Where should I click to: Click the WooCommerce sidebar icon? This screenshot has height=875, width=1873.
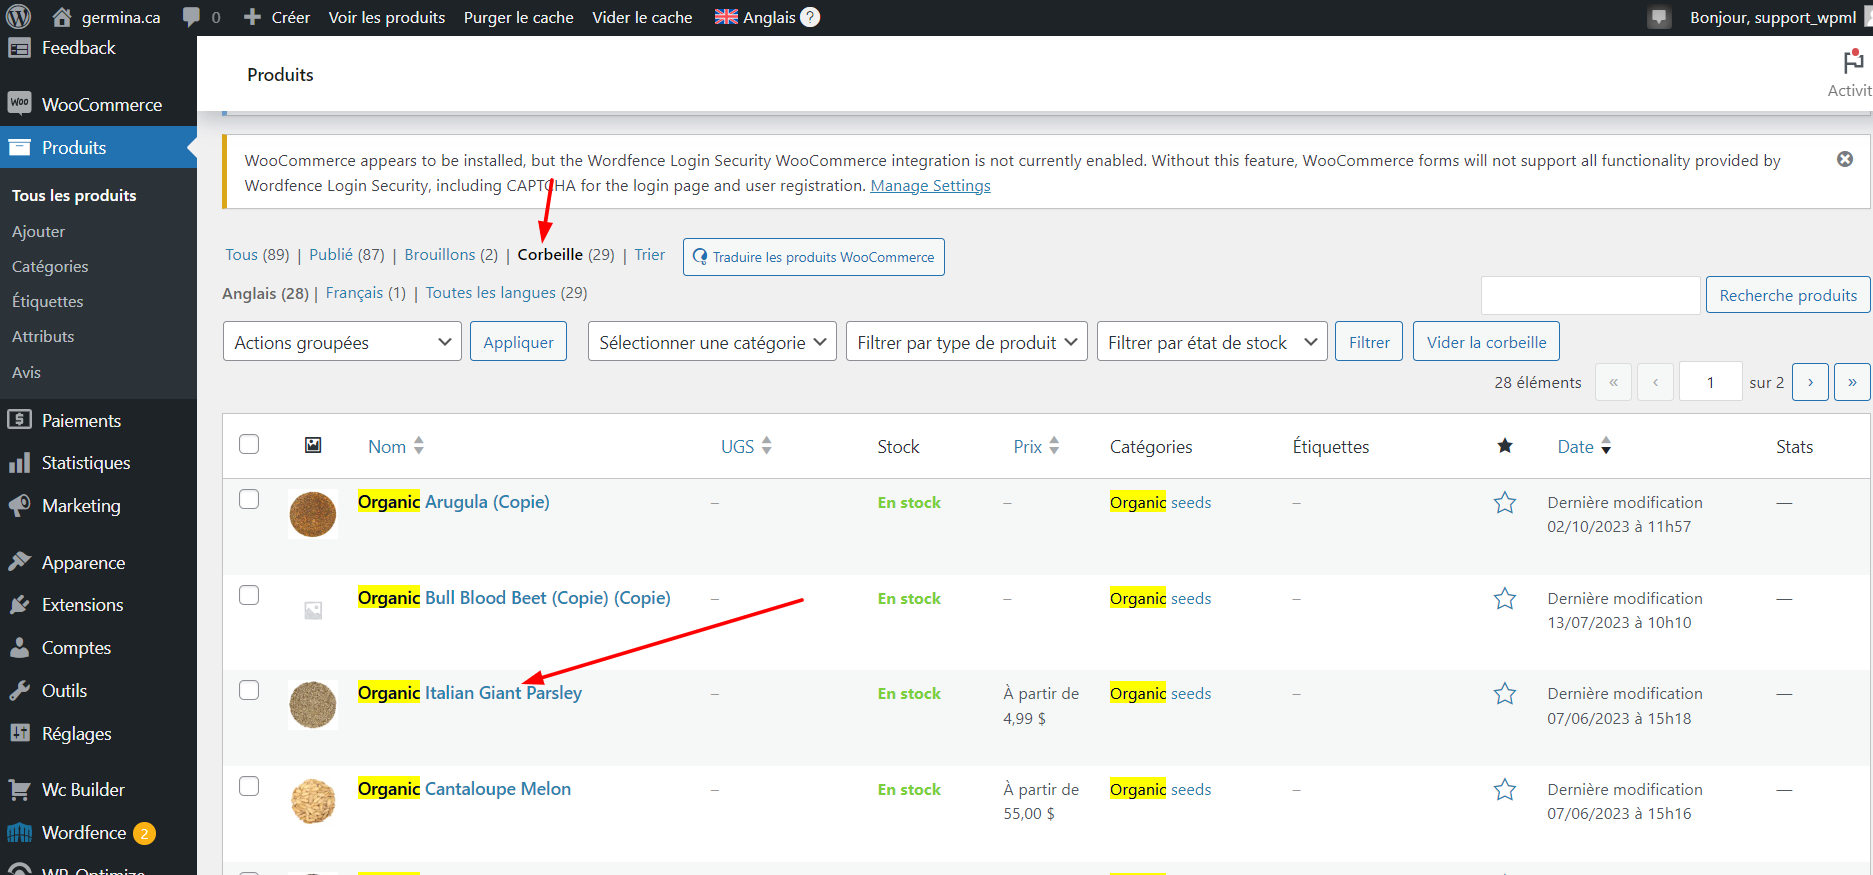coord(19,103)
